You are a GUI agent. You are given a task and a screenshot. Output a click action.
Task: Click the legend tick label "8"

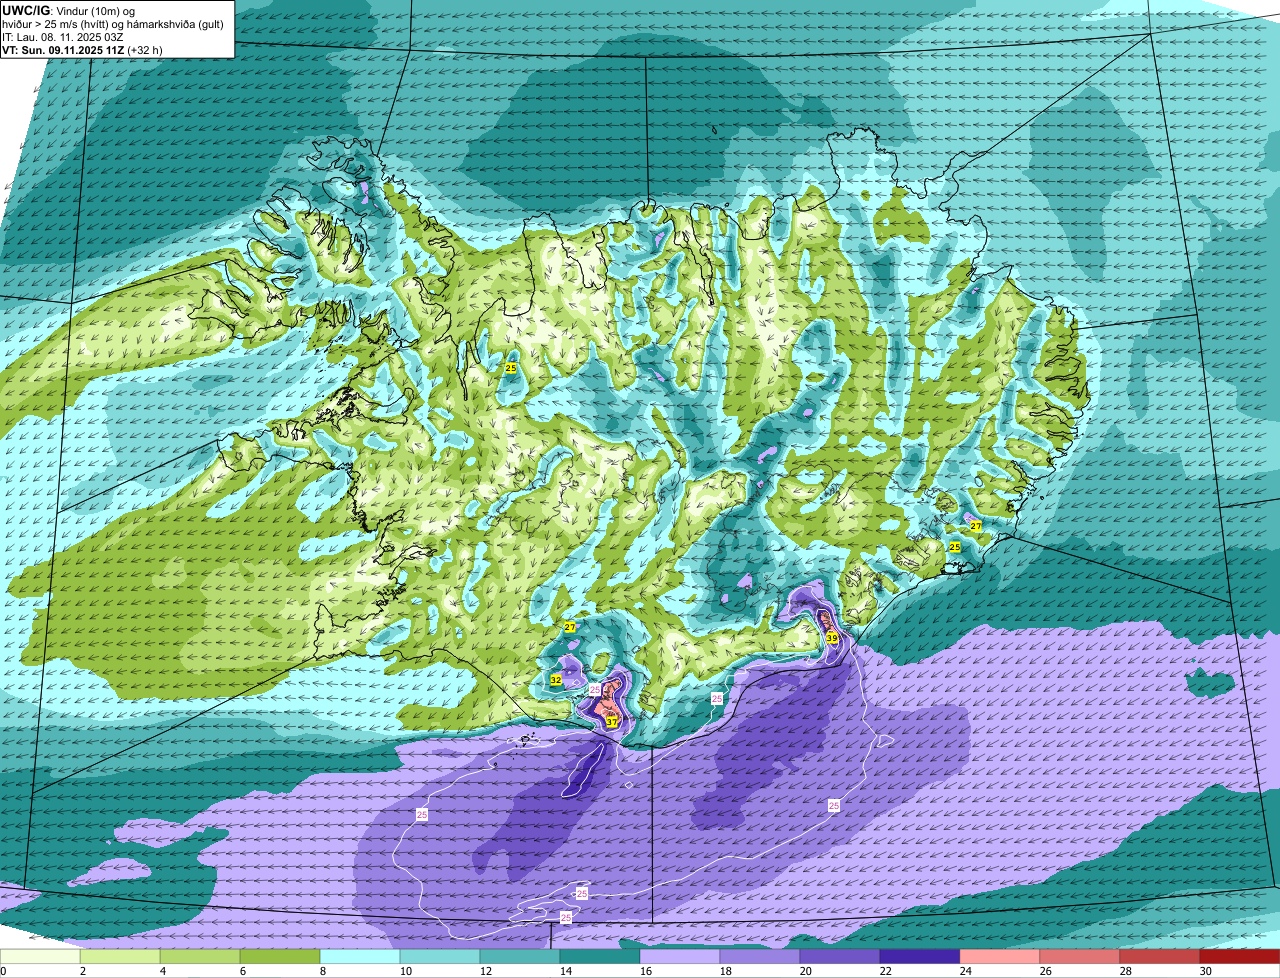click(322, 971)
